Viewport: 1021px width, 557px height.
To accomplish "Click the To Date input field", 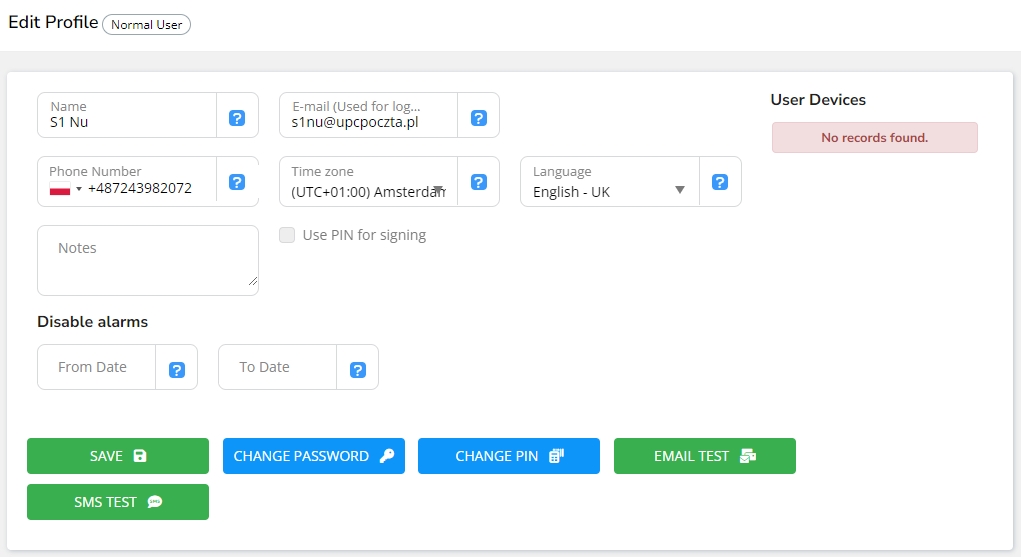I will tap(277, 367).
